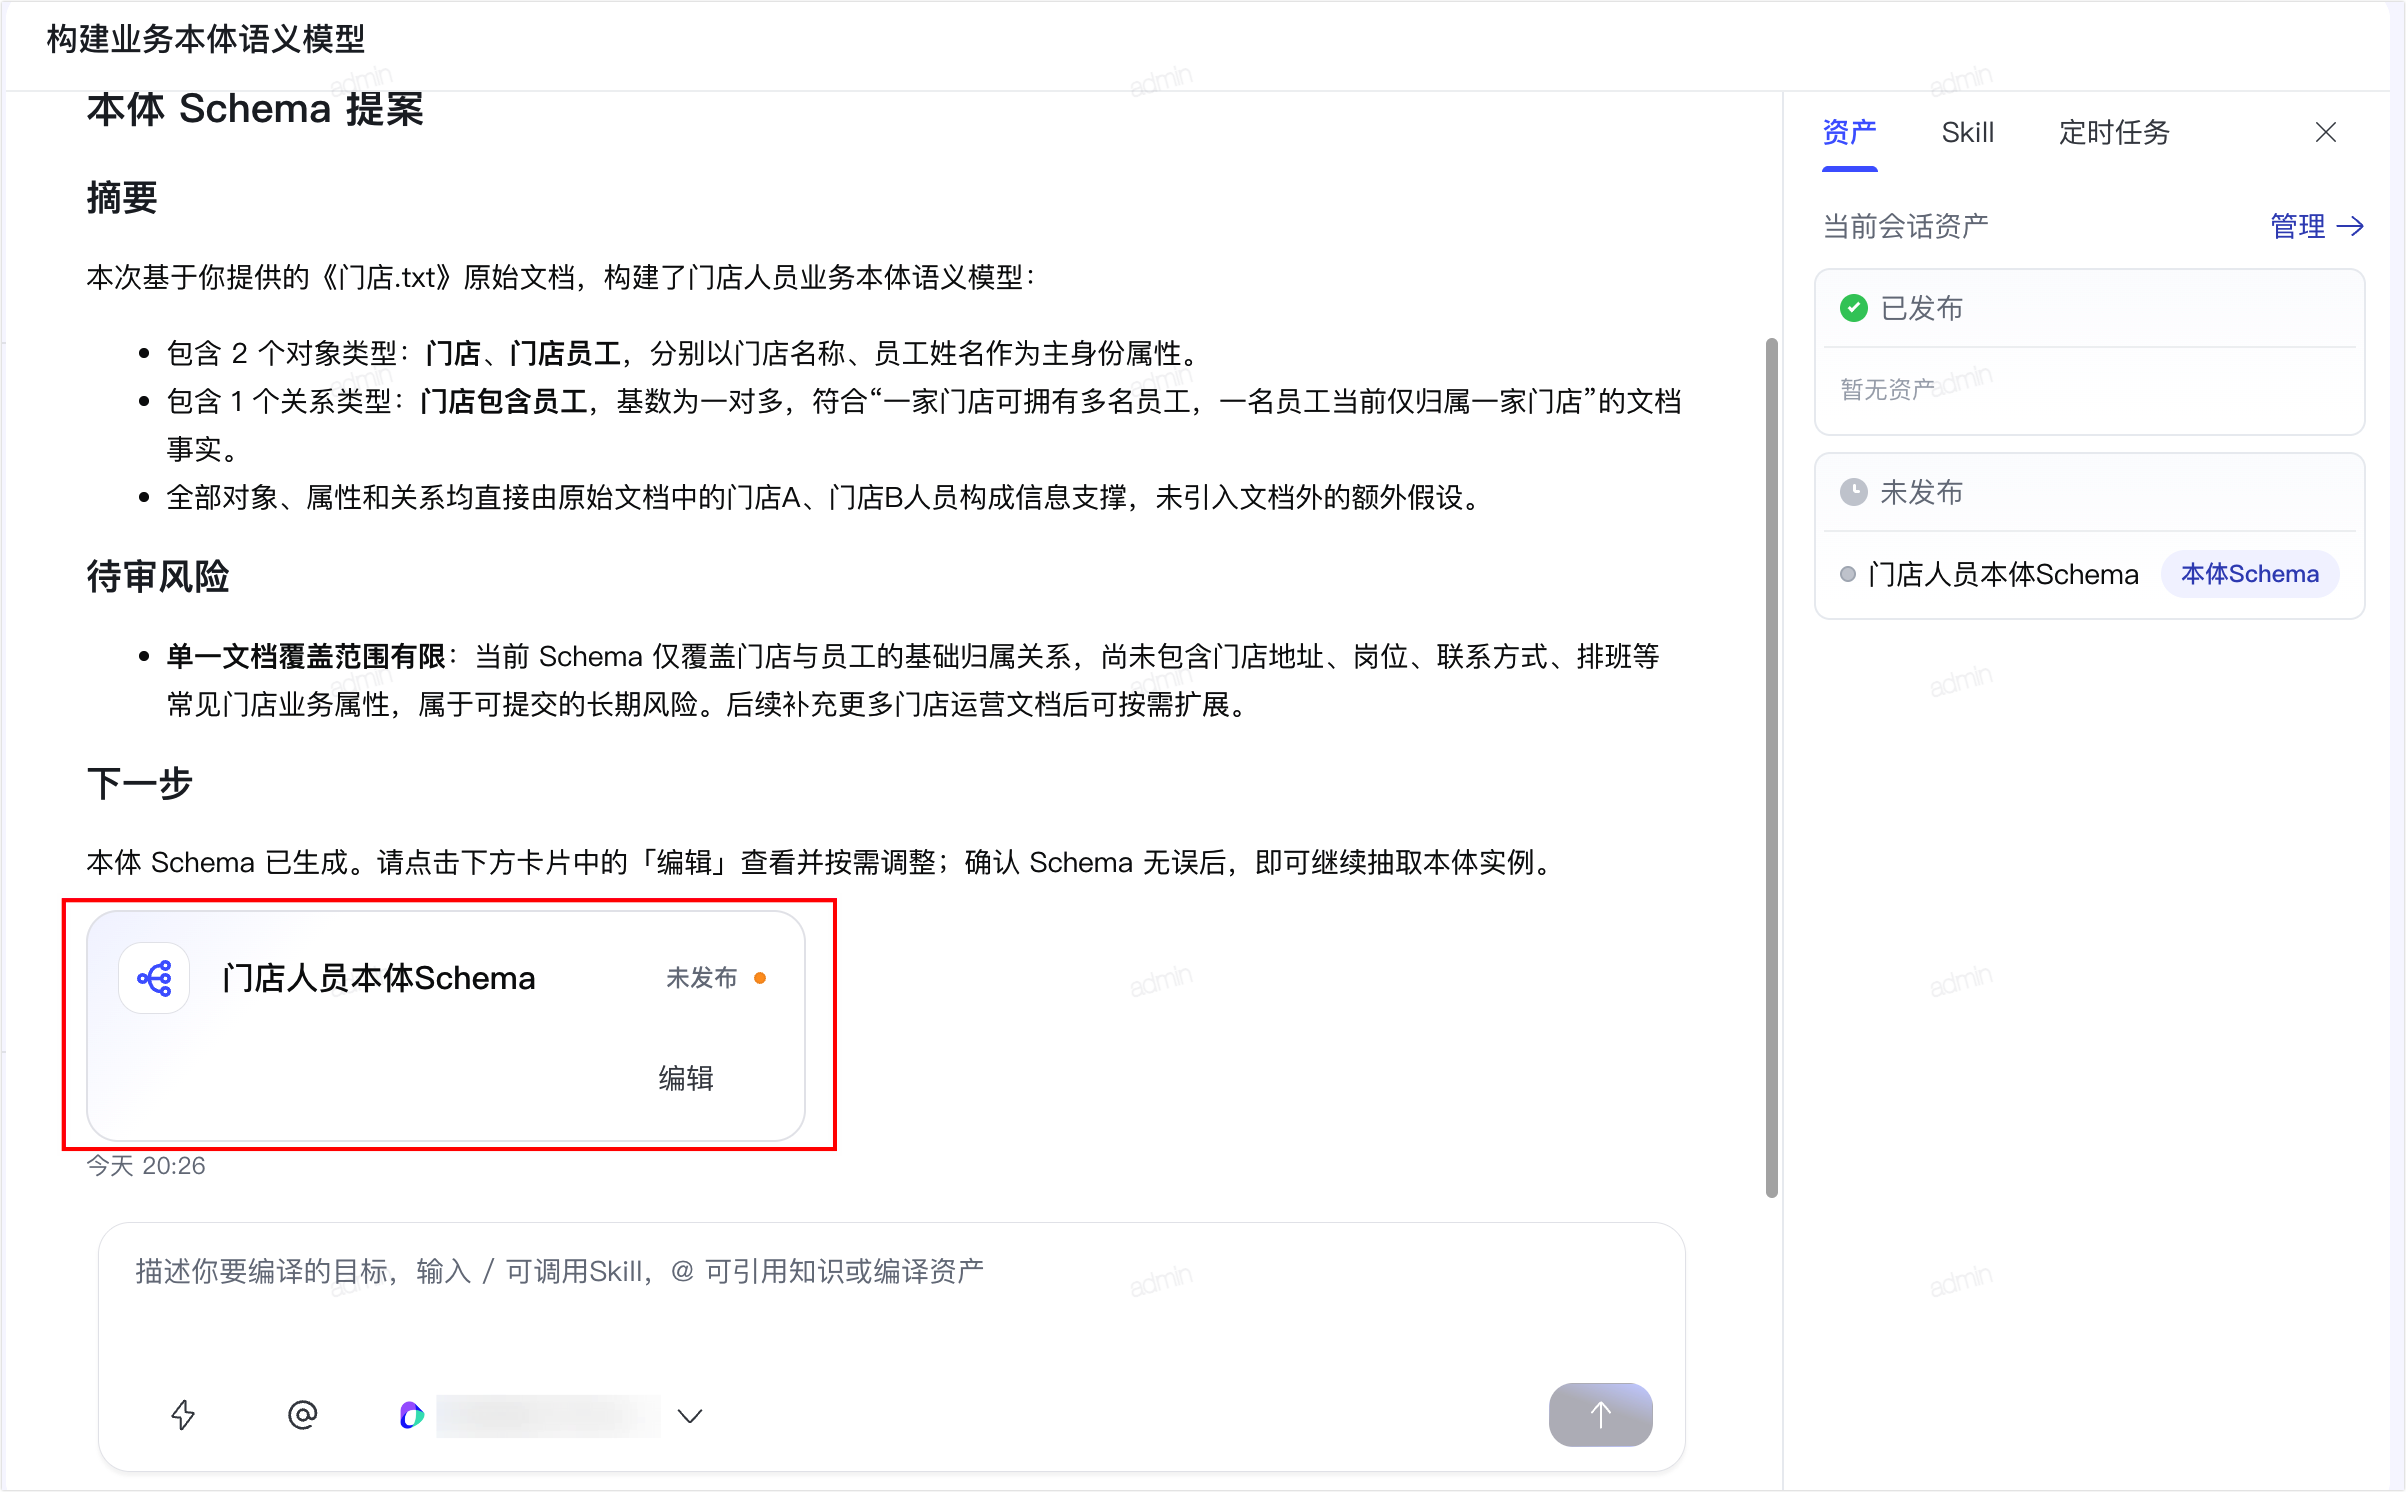The height and width of the screenshot is (1492, 2406).
Task: Open the model selector dropdown chevron
Action: click(690, 1416)
